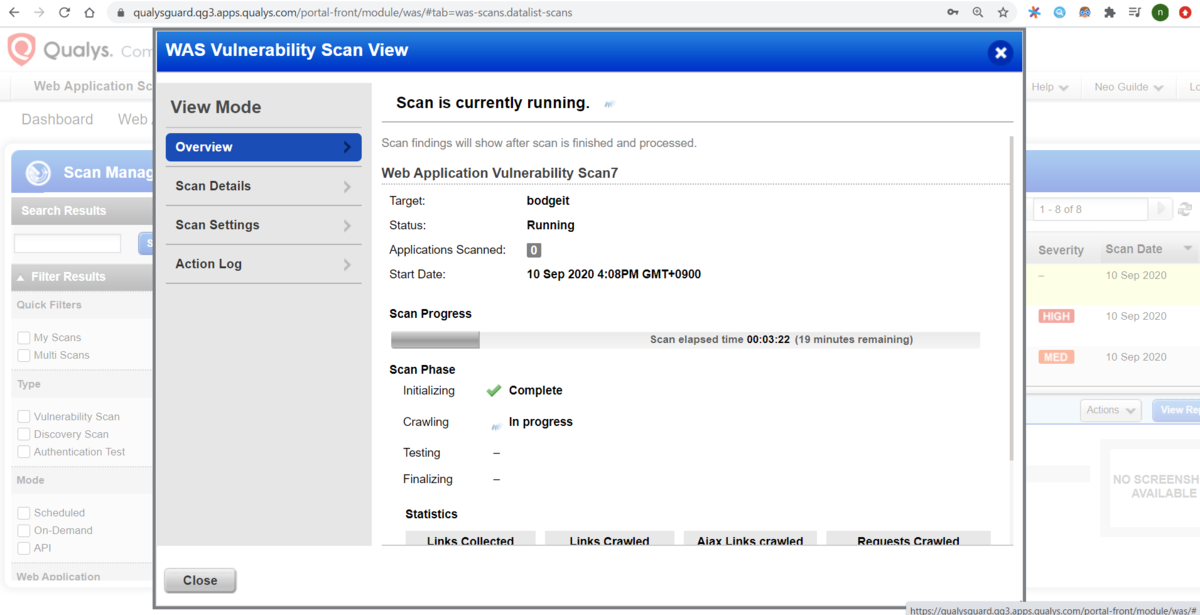Toggle the My Scans filter
Image resolution: width=1200 pixels, height=615 pixels.
click(x=24, y=338)
